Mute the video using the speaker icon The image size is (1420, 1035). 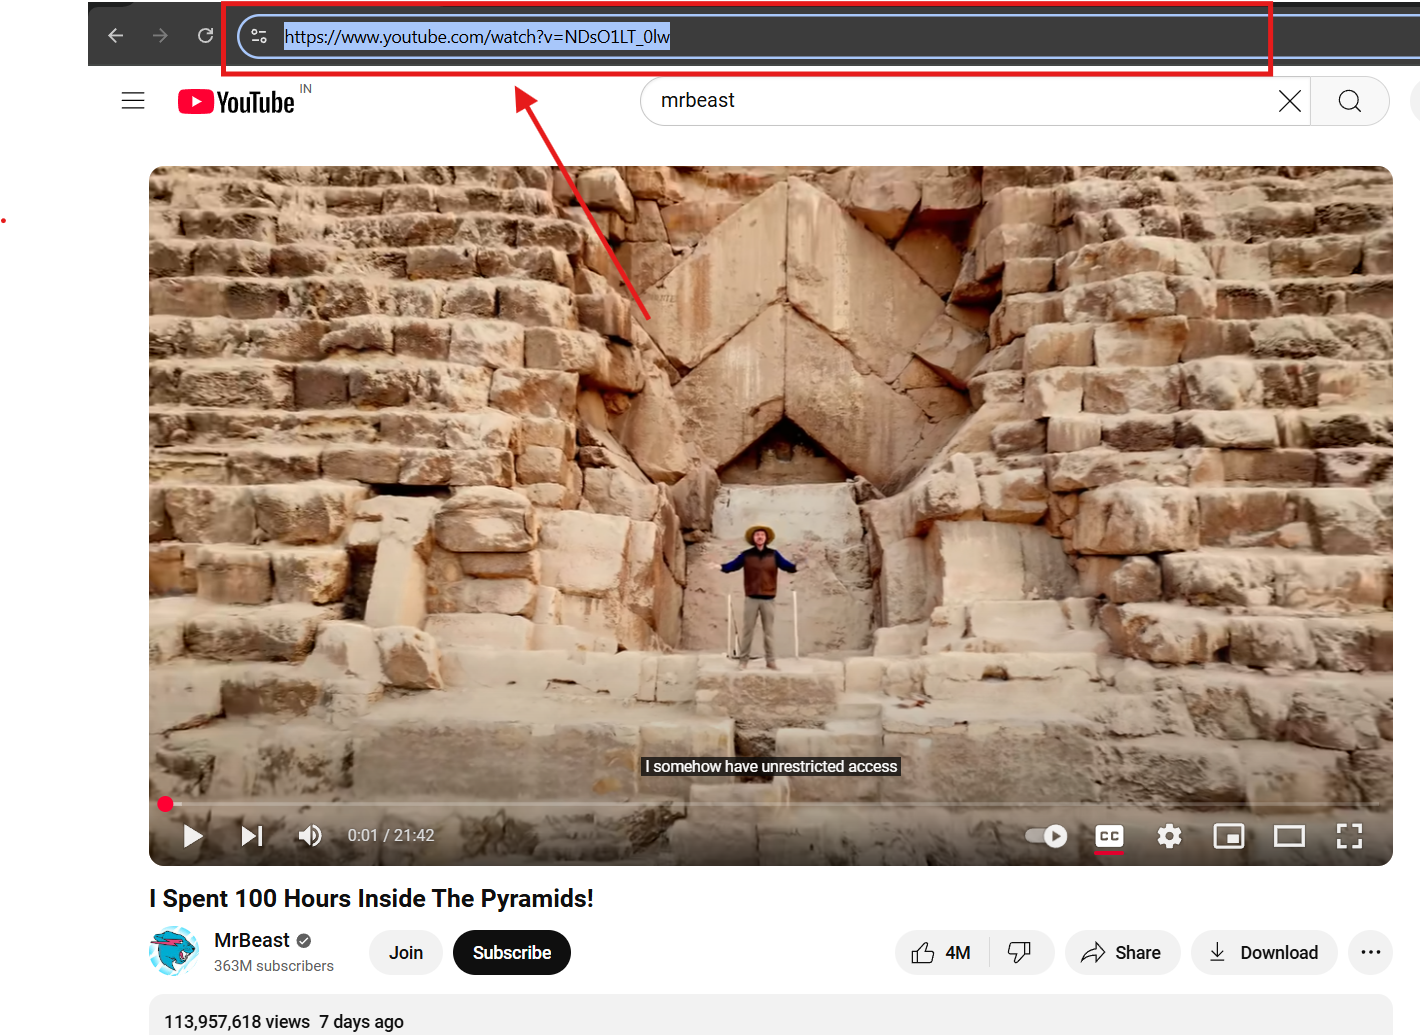(x=310, y=835)
